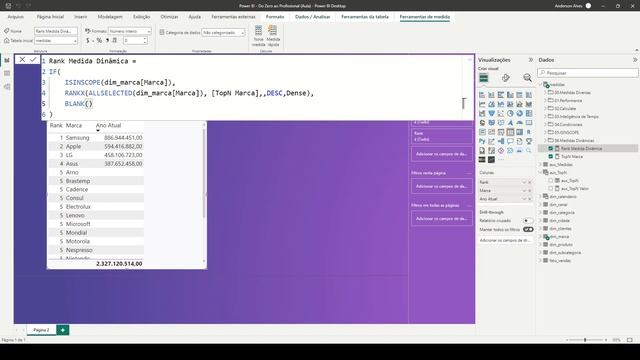Expand the 01.Performance folder

click(545, 100)
